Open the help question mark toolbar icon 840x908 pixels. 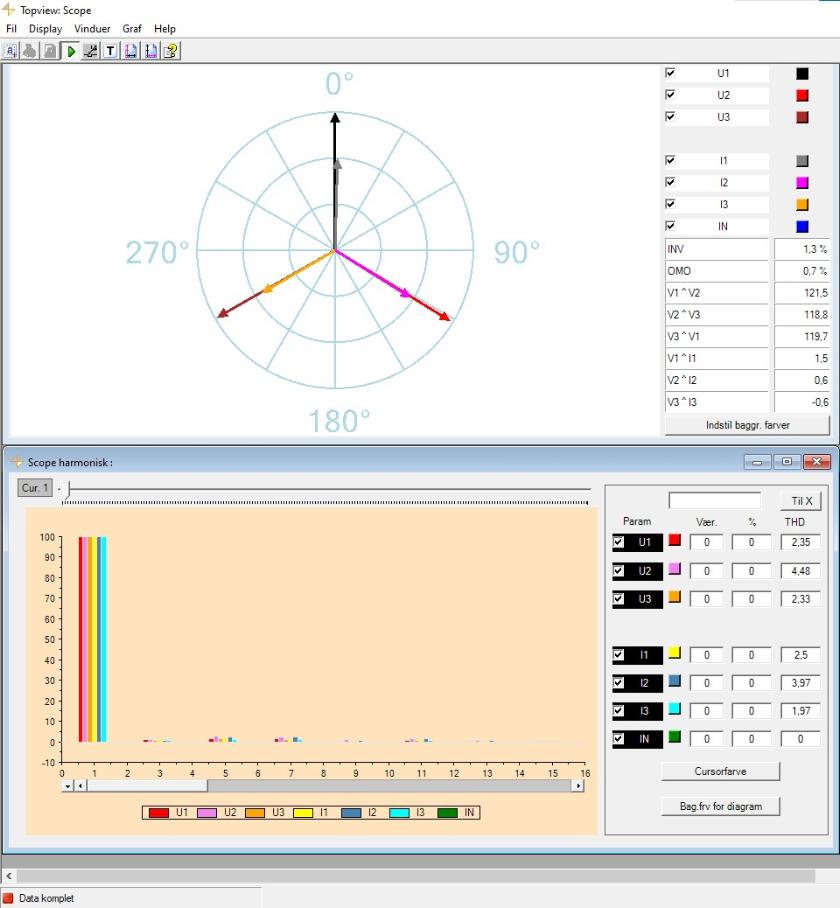pyautogui.click(x=171, y=51)
